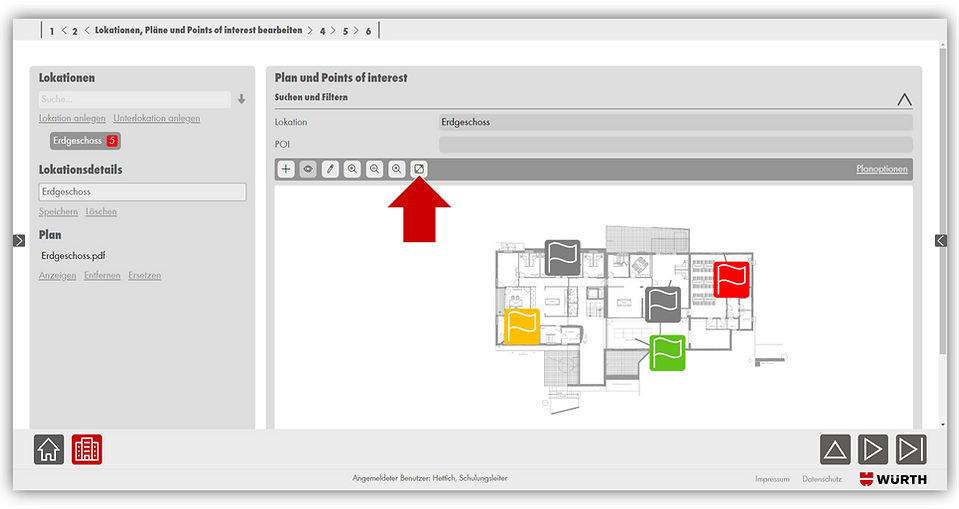Zoom out of the floor plan
This screenshot has width=959, height=509.
pyautogui.click(x=374, y=169)
